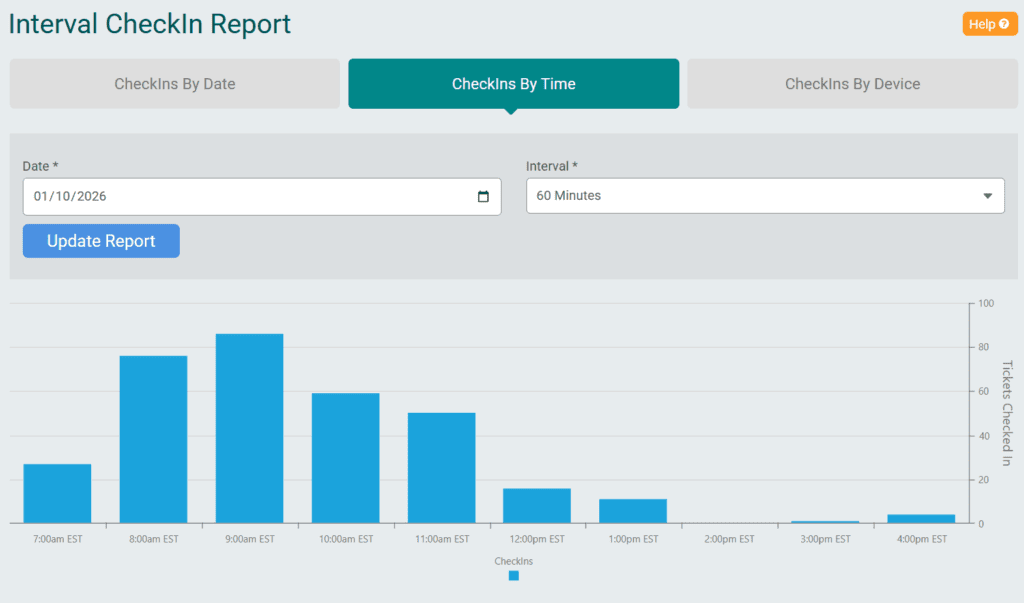Open the calendar picker in the Date field
Viewport: 1024px width, 603px height.
pos(483,196)
